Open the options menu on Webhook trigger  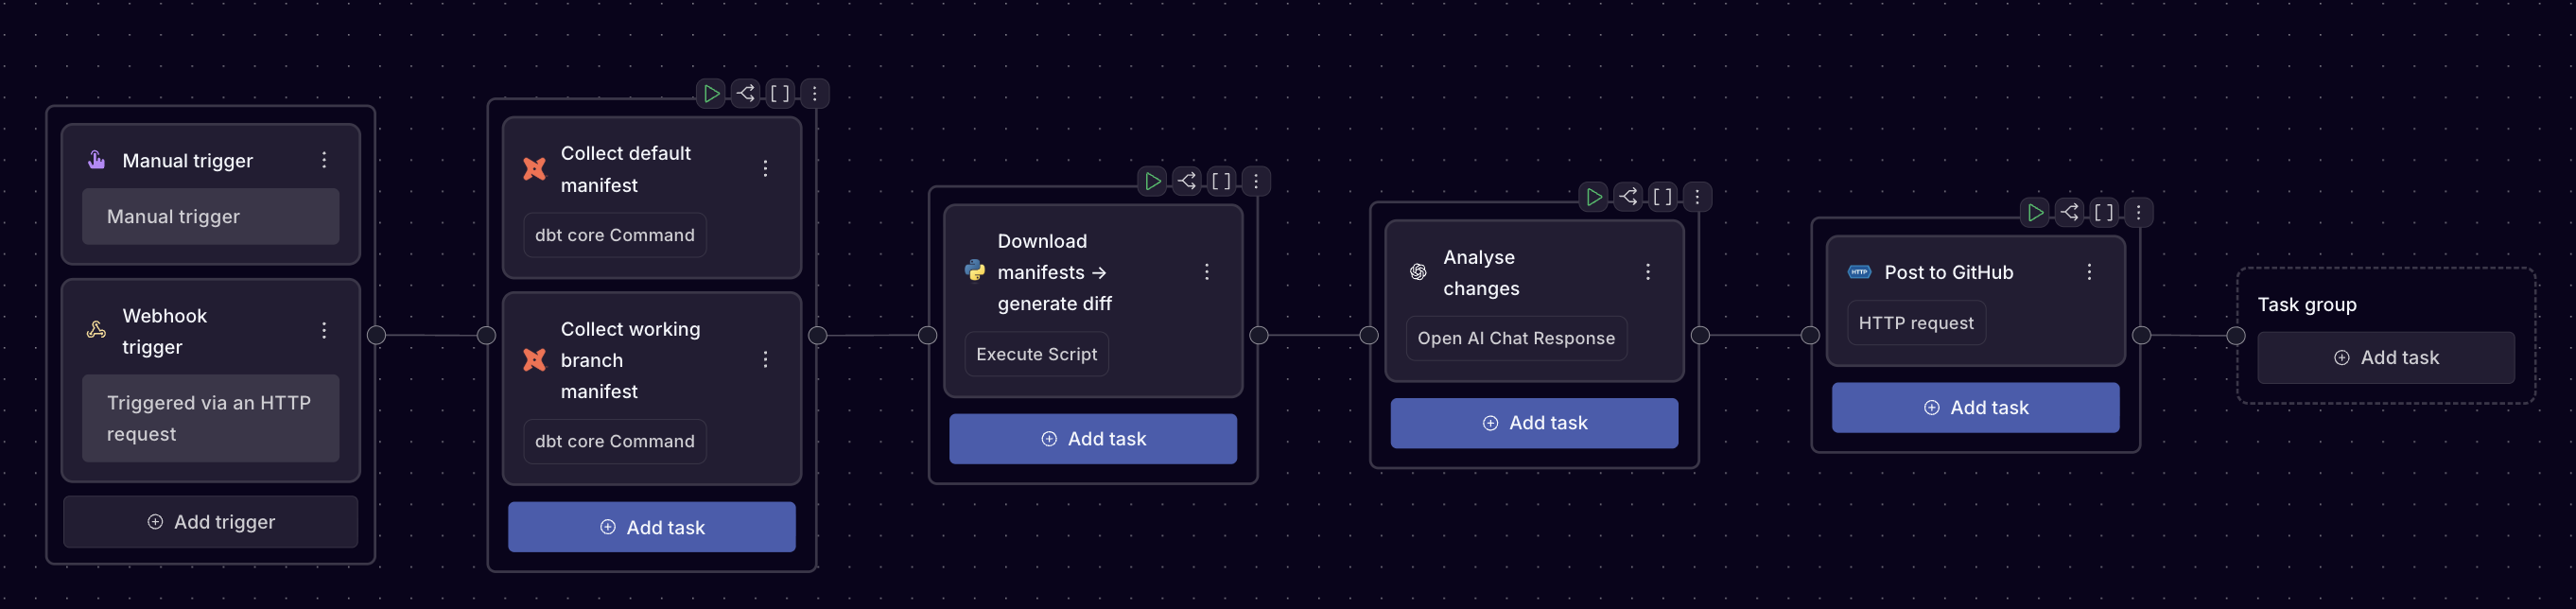pyautogui.click(x=324, y=329)
